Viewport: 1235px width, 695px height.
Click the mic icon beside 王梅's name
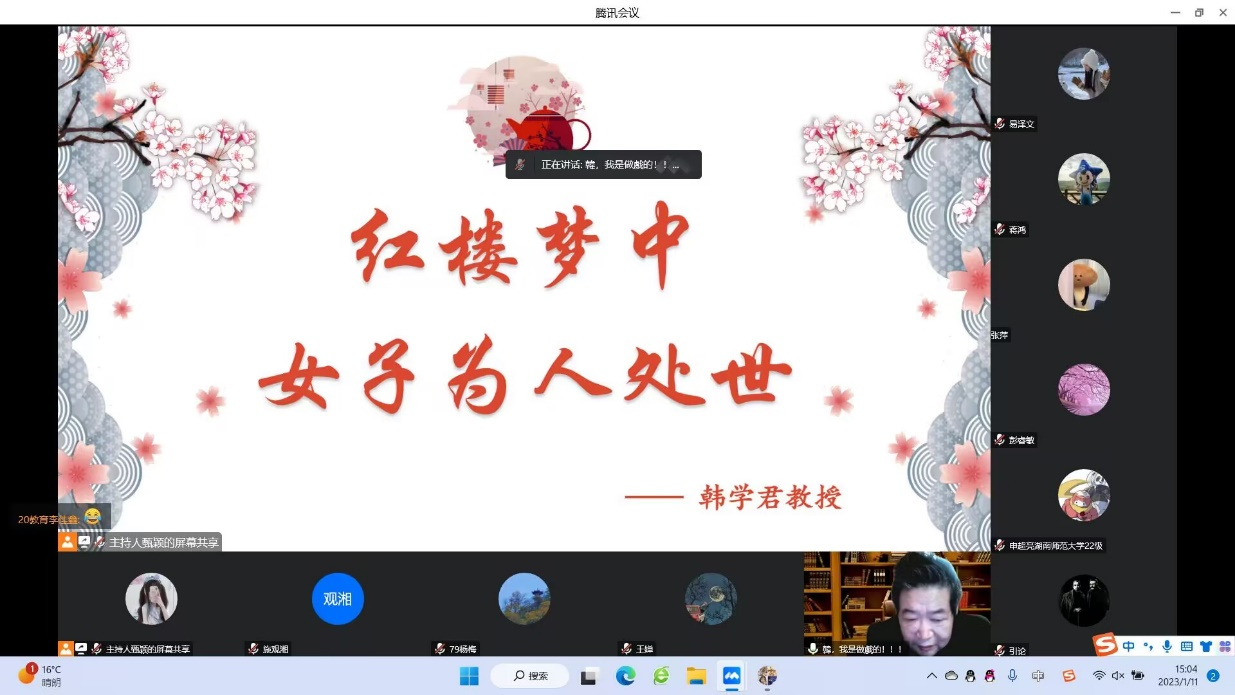pyautogui.click(x=626, y=649)
